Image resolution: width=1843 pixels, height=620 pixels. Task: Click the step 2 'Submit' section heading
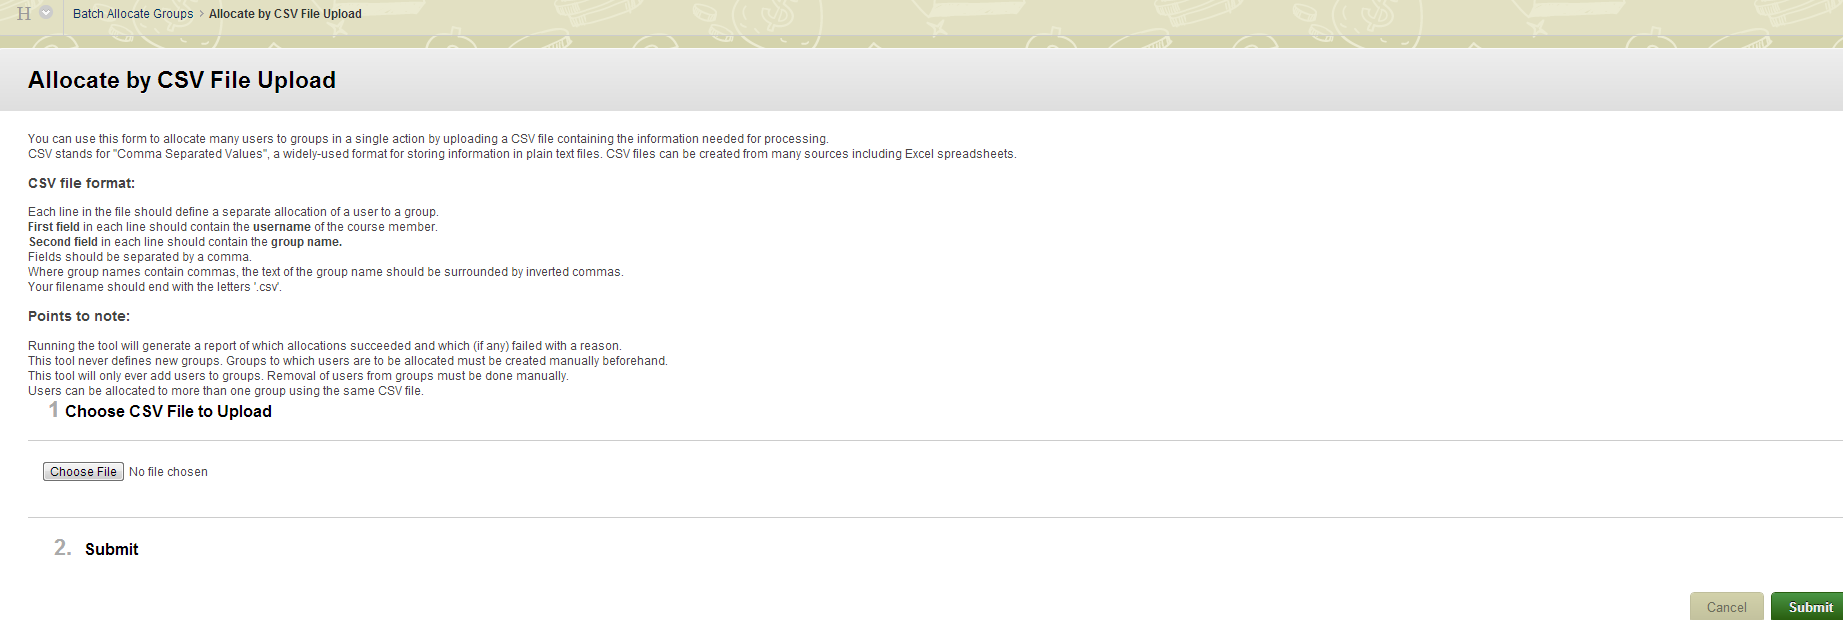click(x=111, y=549)
